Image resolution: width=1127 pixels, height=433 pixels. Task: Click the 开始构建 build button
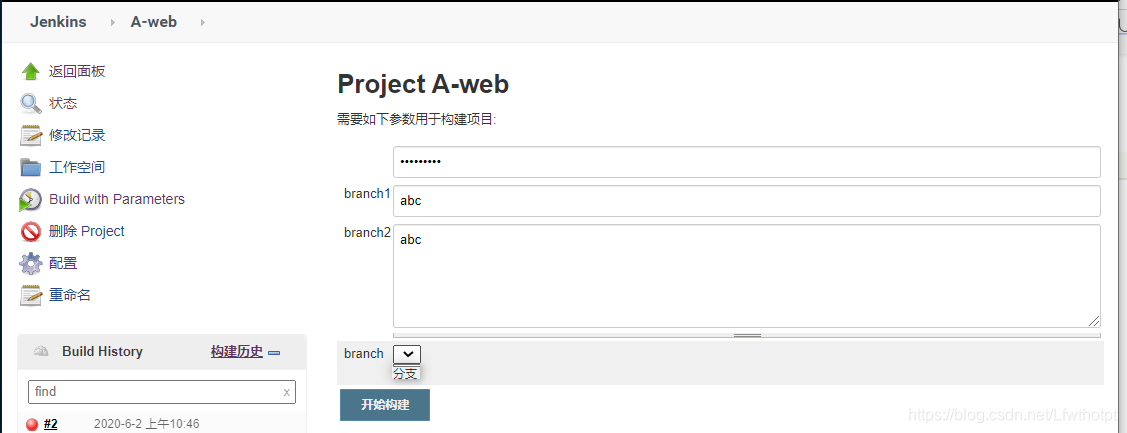[x=385, y=405]
